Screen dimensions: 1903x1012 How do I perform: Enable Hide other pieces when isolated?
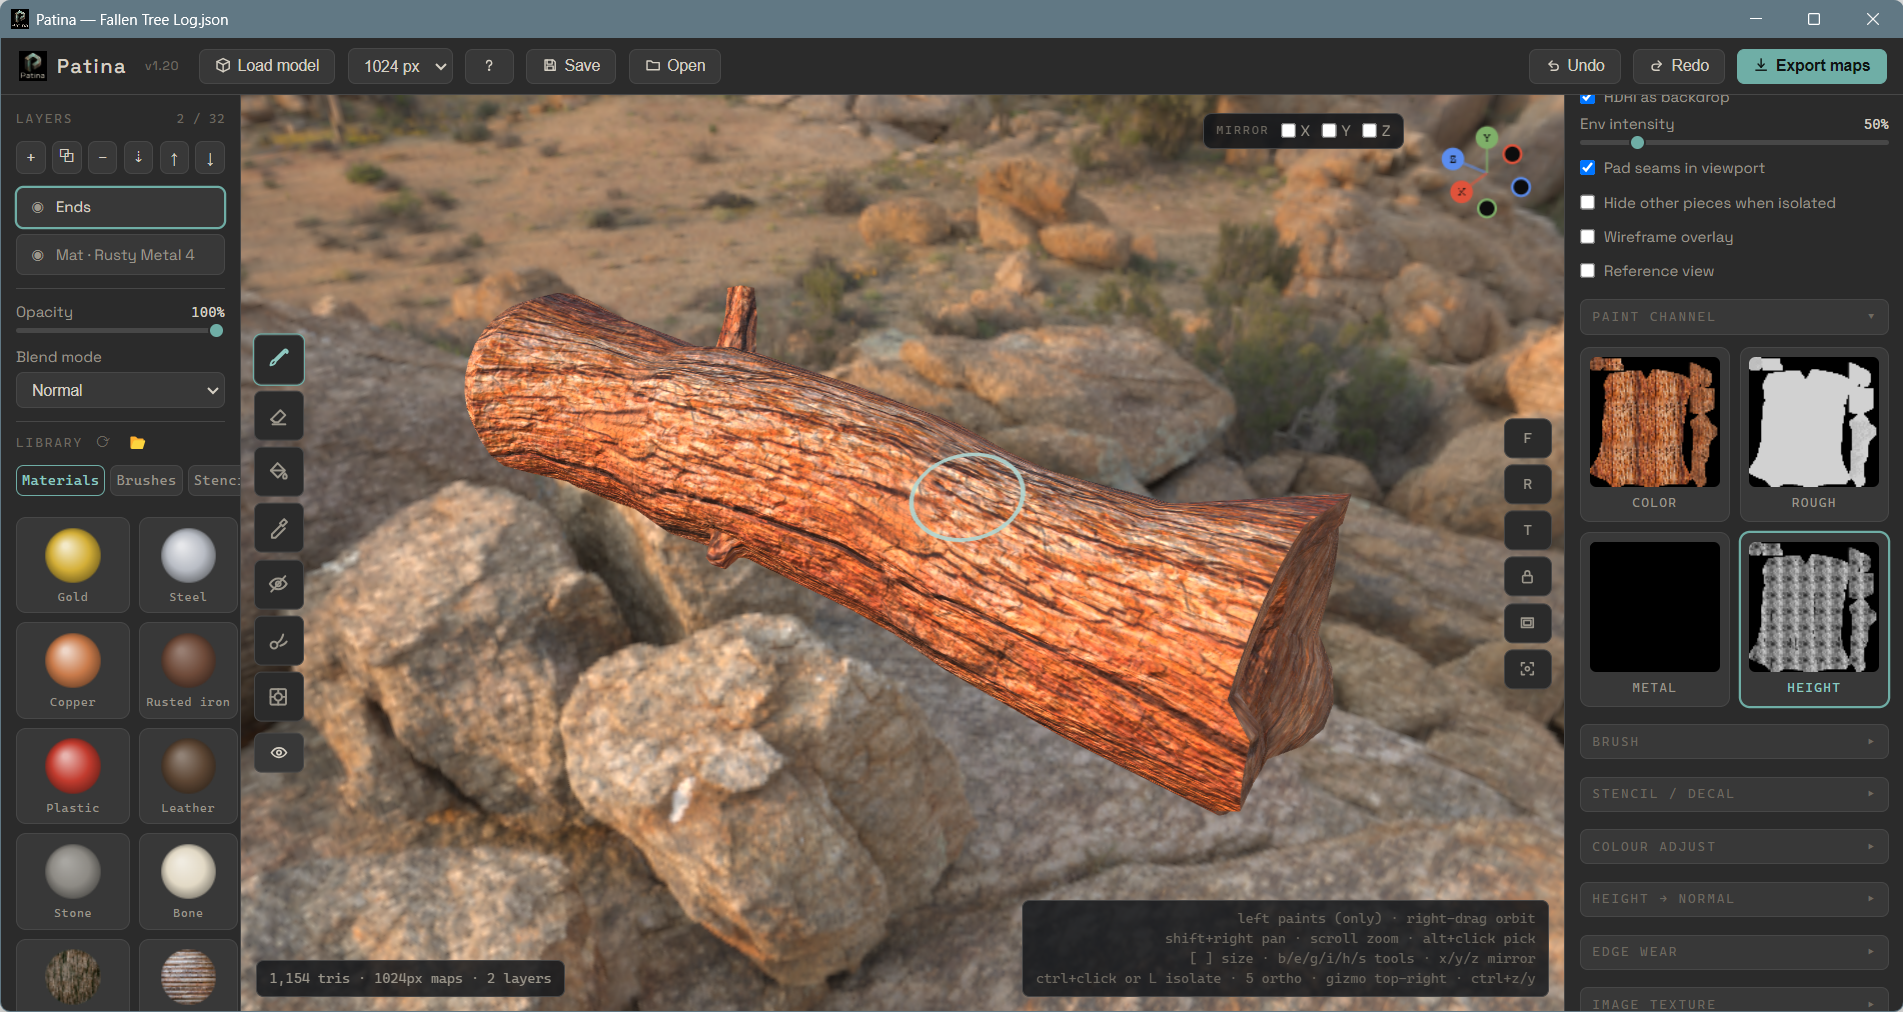[1587, 203]
